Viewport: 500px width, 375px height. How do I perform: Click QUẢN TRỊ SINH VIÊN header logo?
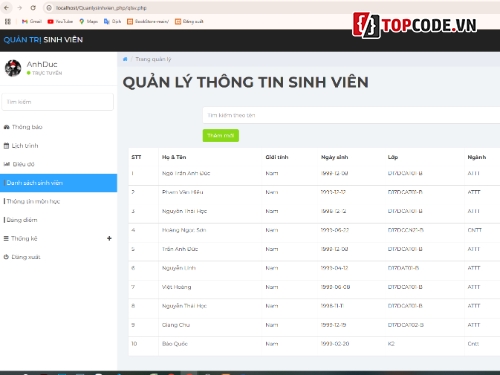tap(43, 40)
